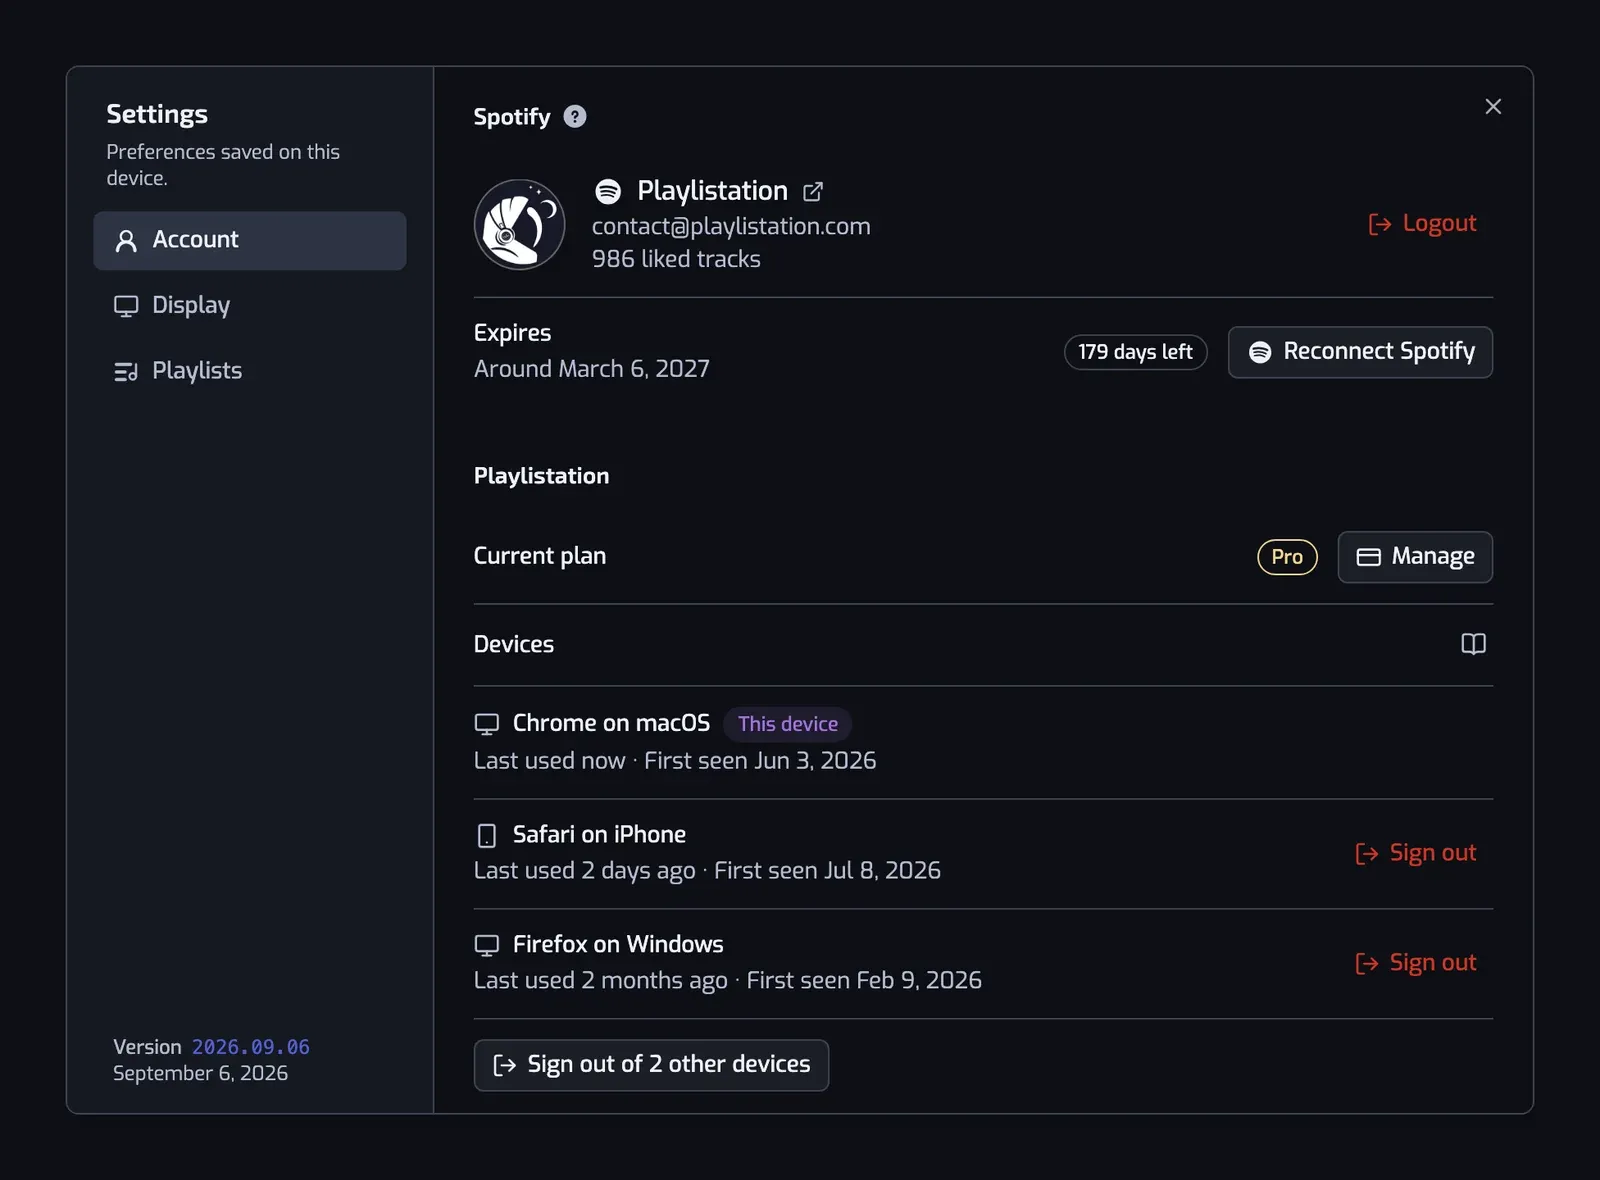This screenshot has height=1180, width=1600.
Task: Open the Playlists settings tab
Action: (x=250, y=371)
